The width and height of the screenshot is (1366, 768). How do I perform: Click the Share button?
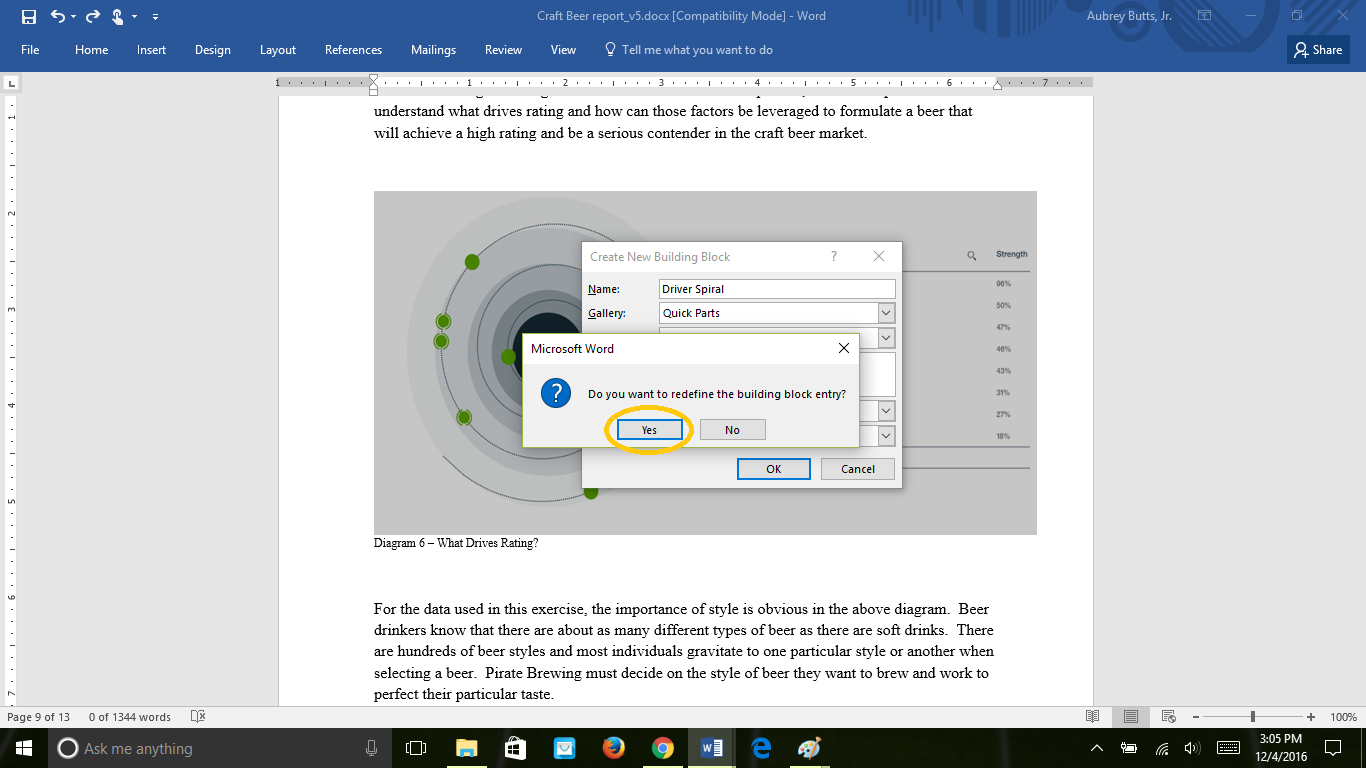(1318, 50)
